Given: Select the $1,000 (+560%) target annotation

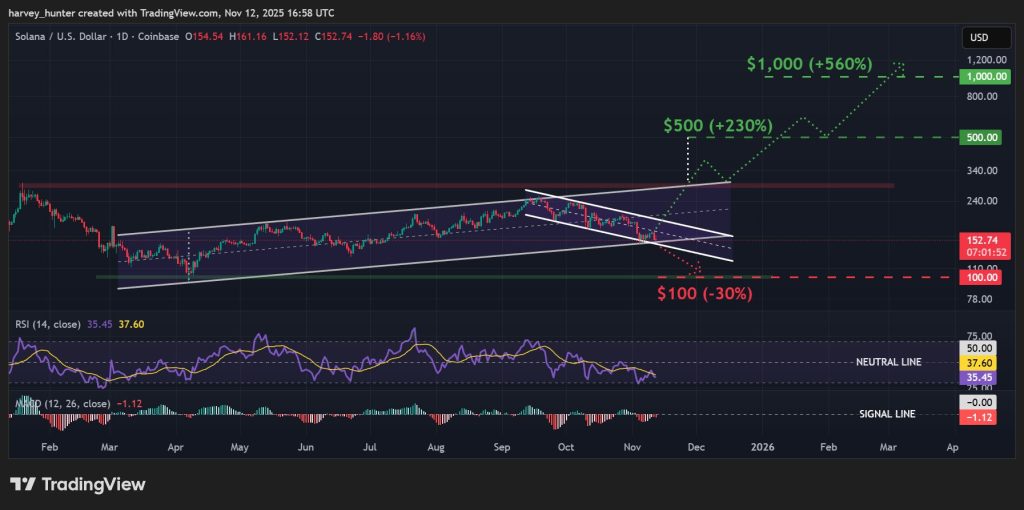Looking at the screenshot, I should (809, 63).
